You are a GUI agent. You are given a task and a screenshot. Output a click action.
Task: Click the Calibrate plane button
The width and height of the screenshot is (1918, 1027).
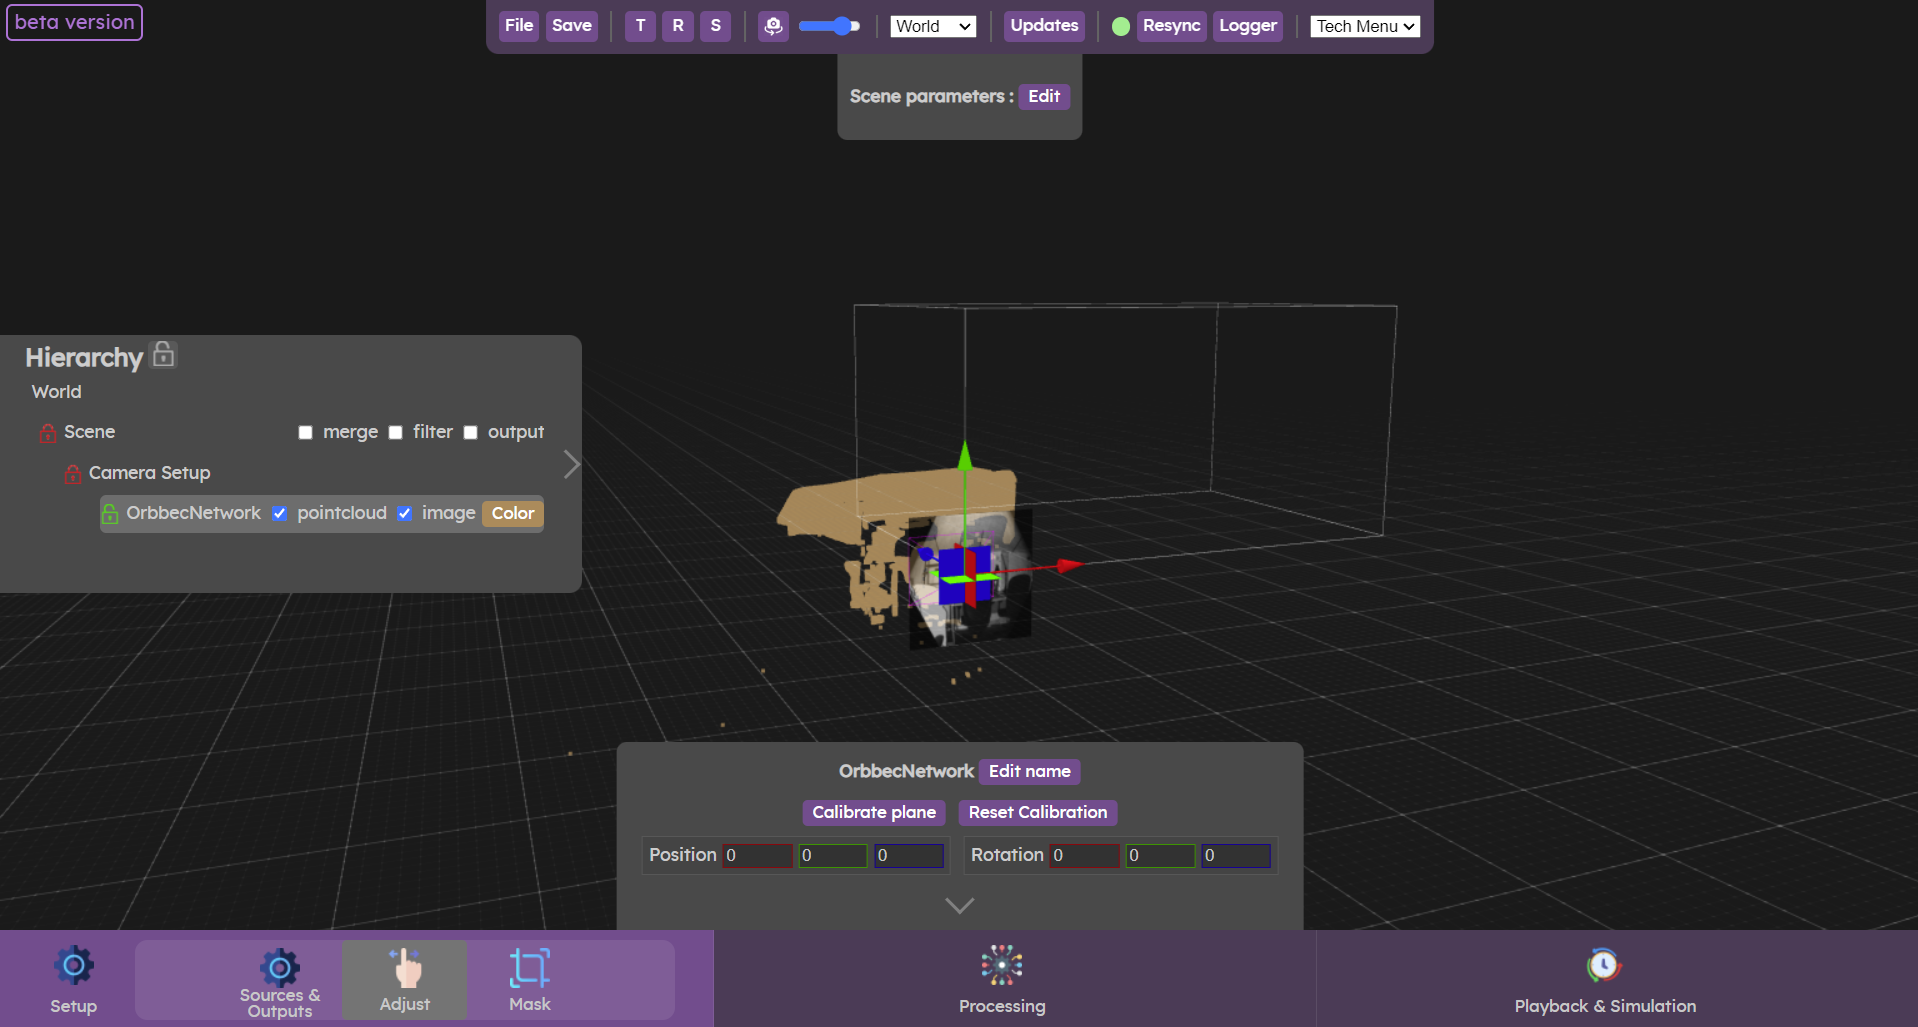point(872,812)
